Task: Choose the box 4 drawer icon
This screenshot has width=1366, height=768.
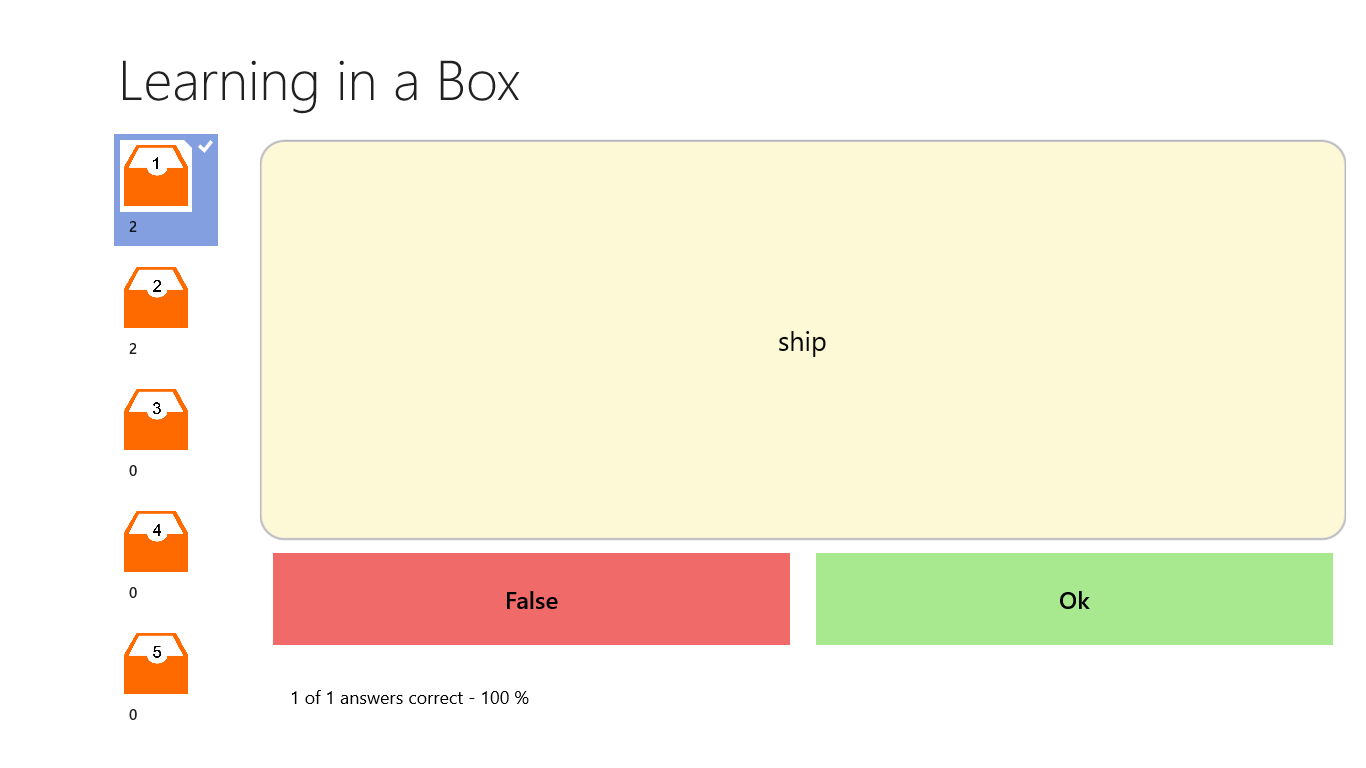Action: click(x=156, y=543)
